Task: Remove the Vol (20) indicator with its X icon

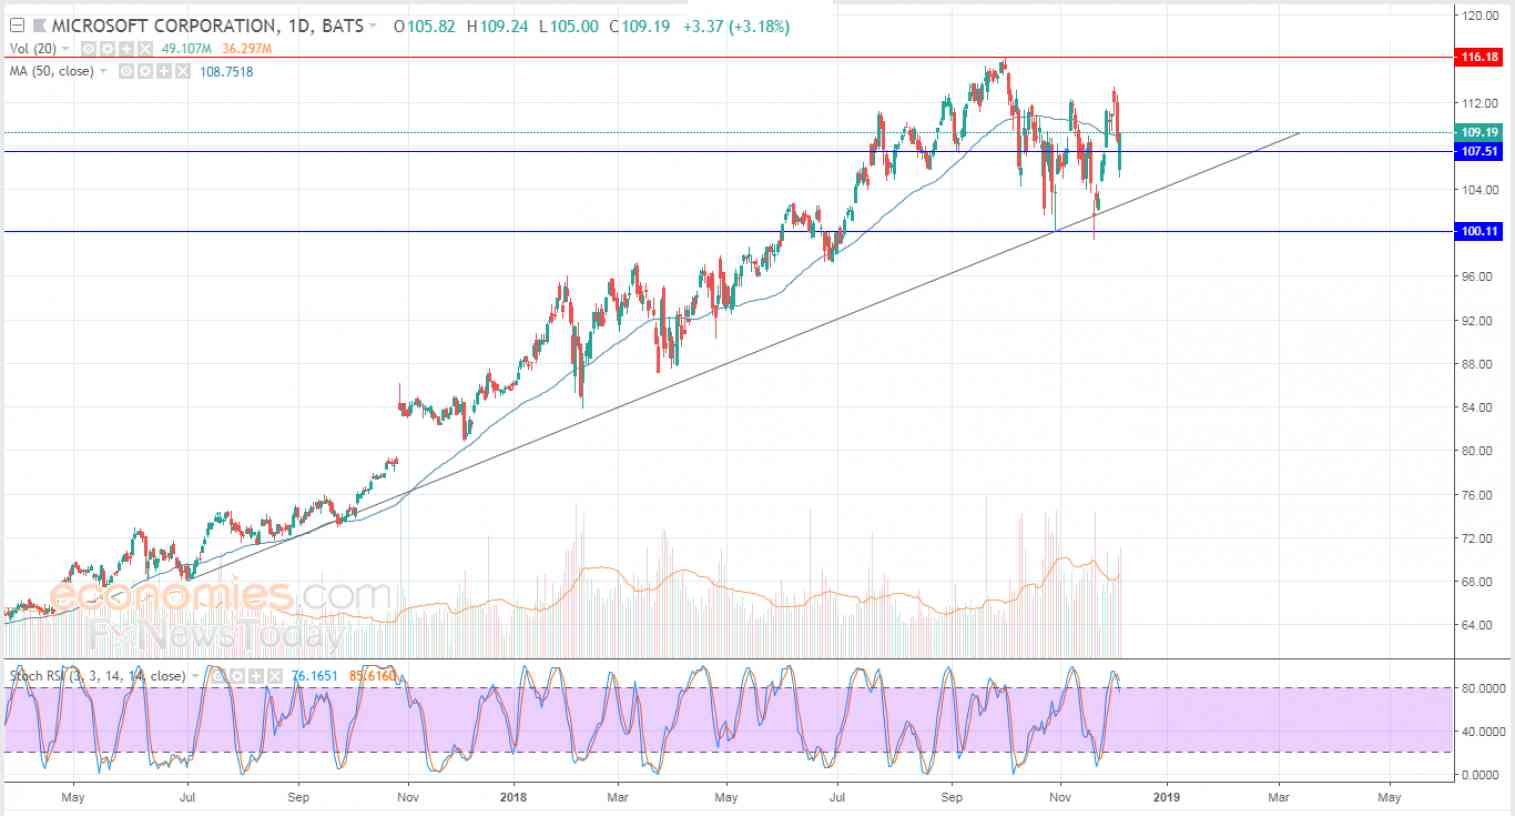Action: [x=145, y=49]
